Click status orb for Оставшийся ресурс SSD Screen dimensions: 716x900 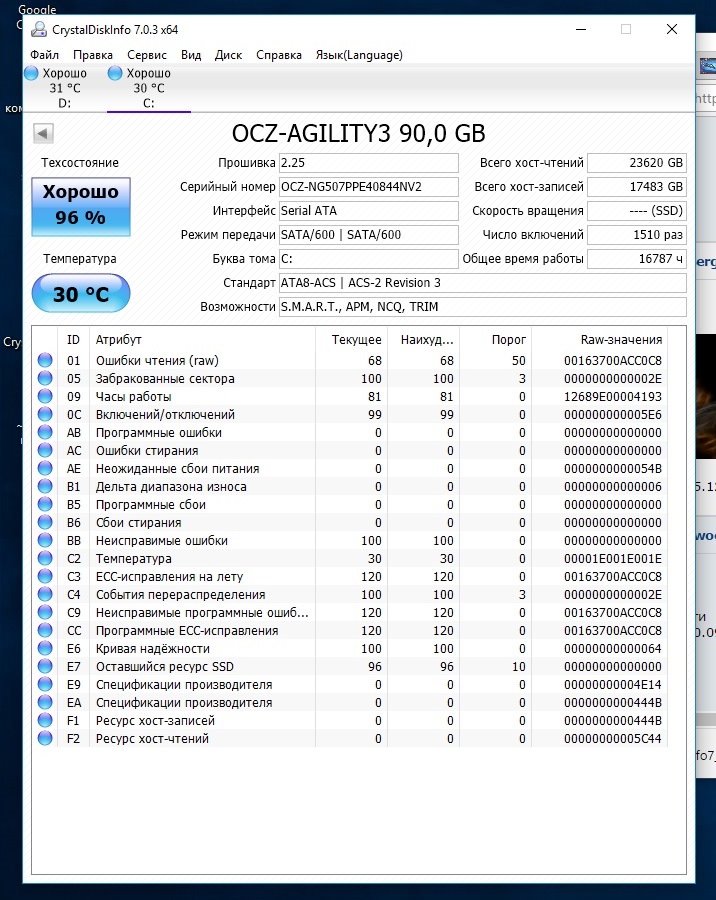pyautogui.click(x=45, y=666)
